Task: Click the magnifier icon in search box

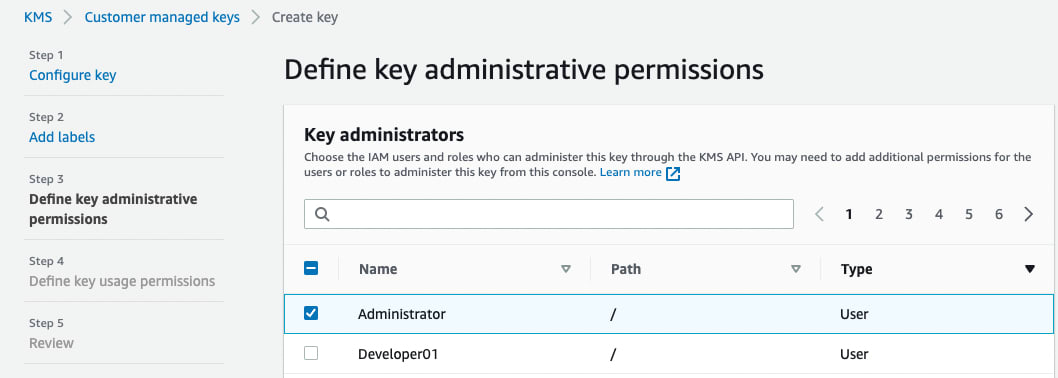Action: (322, 214)
